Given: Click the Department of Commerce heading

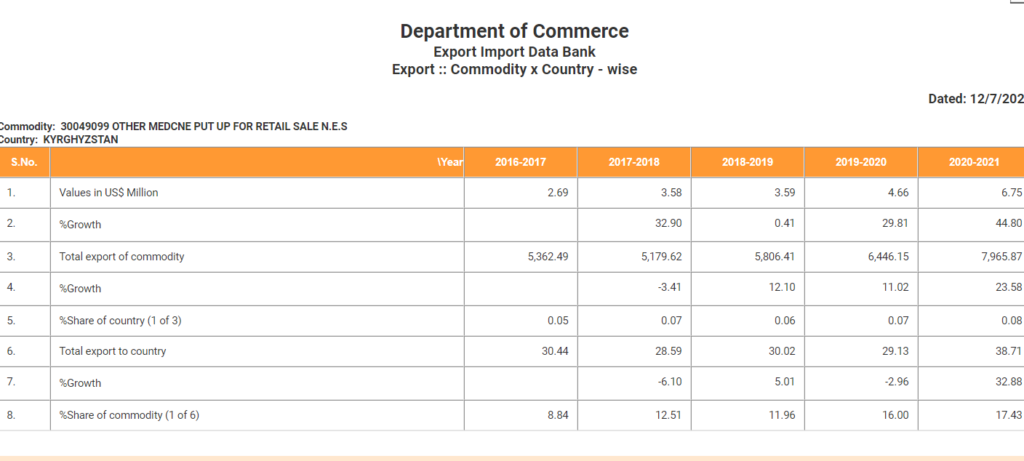Looking at the screenshot, I should [x=514, y=31].
